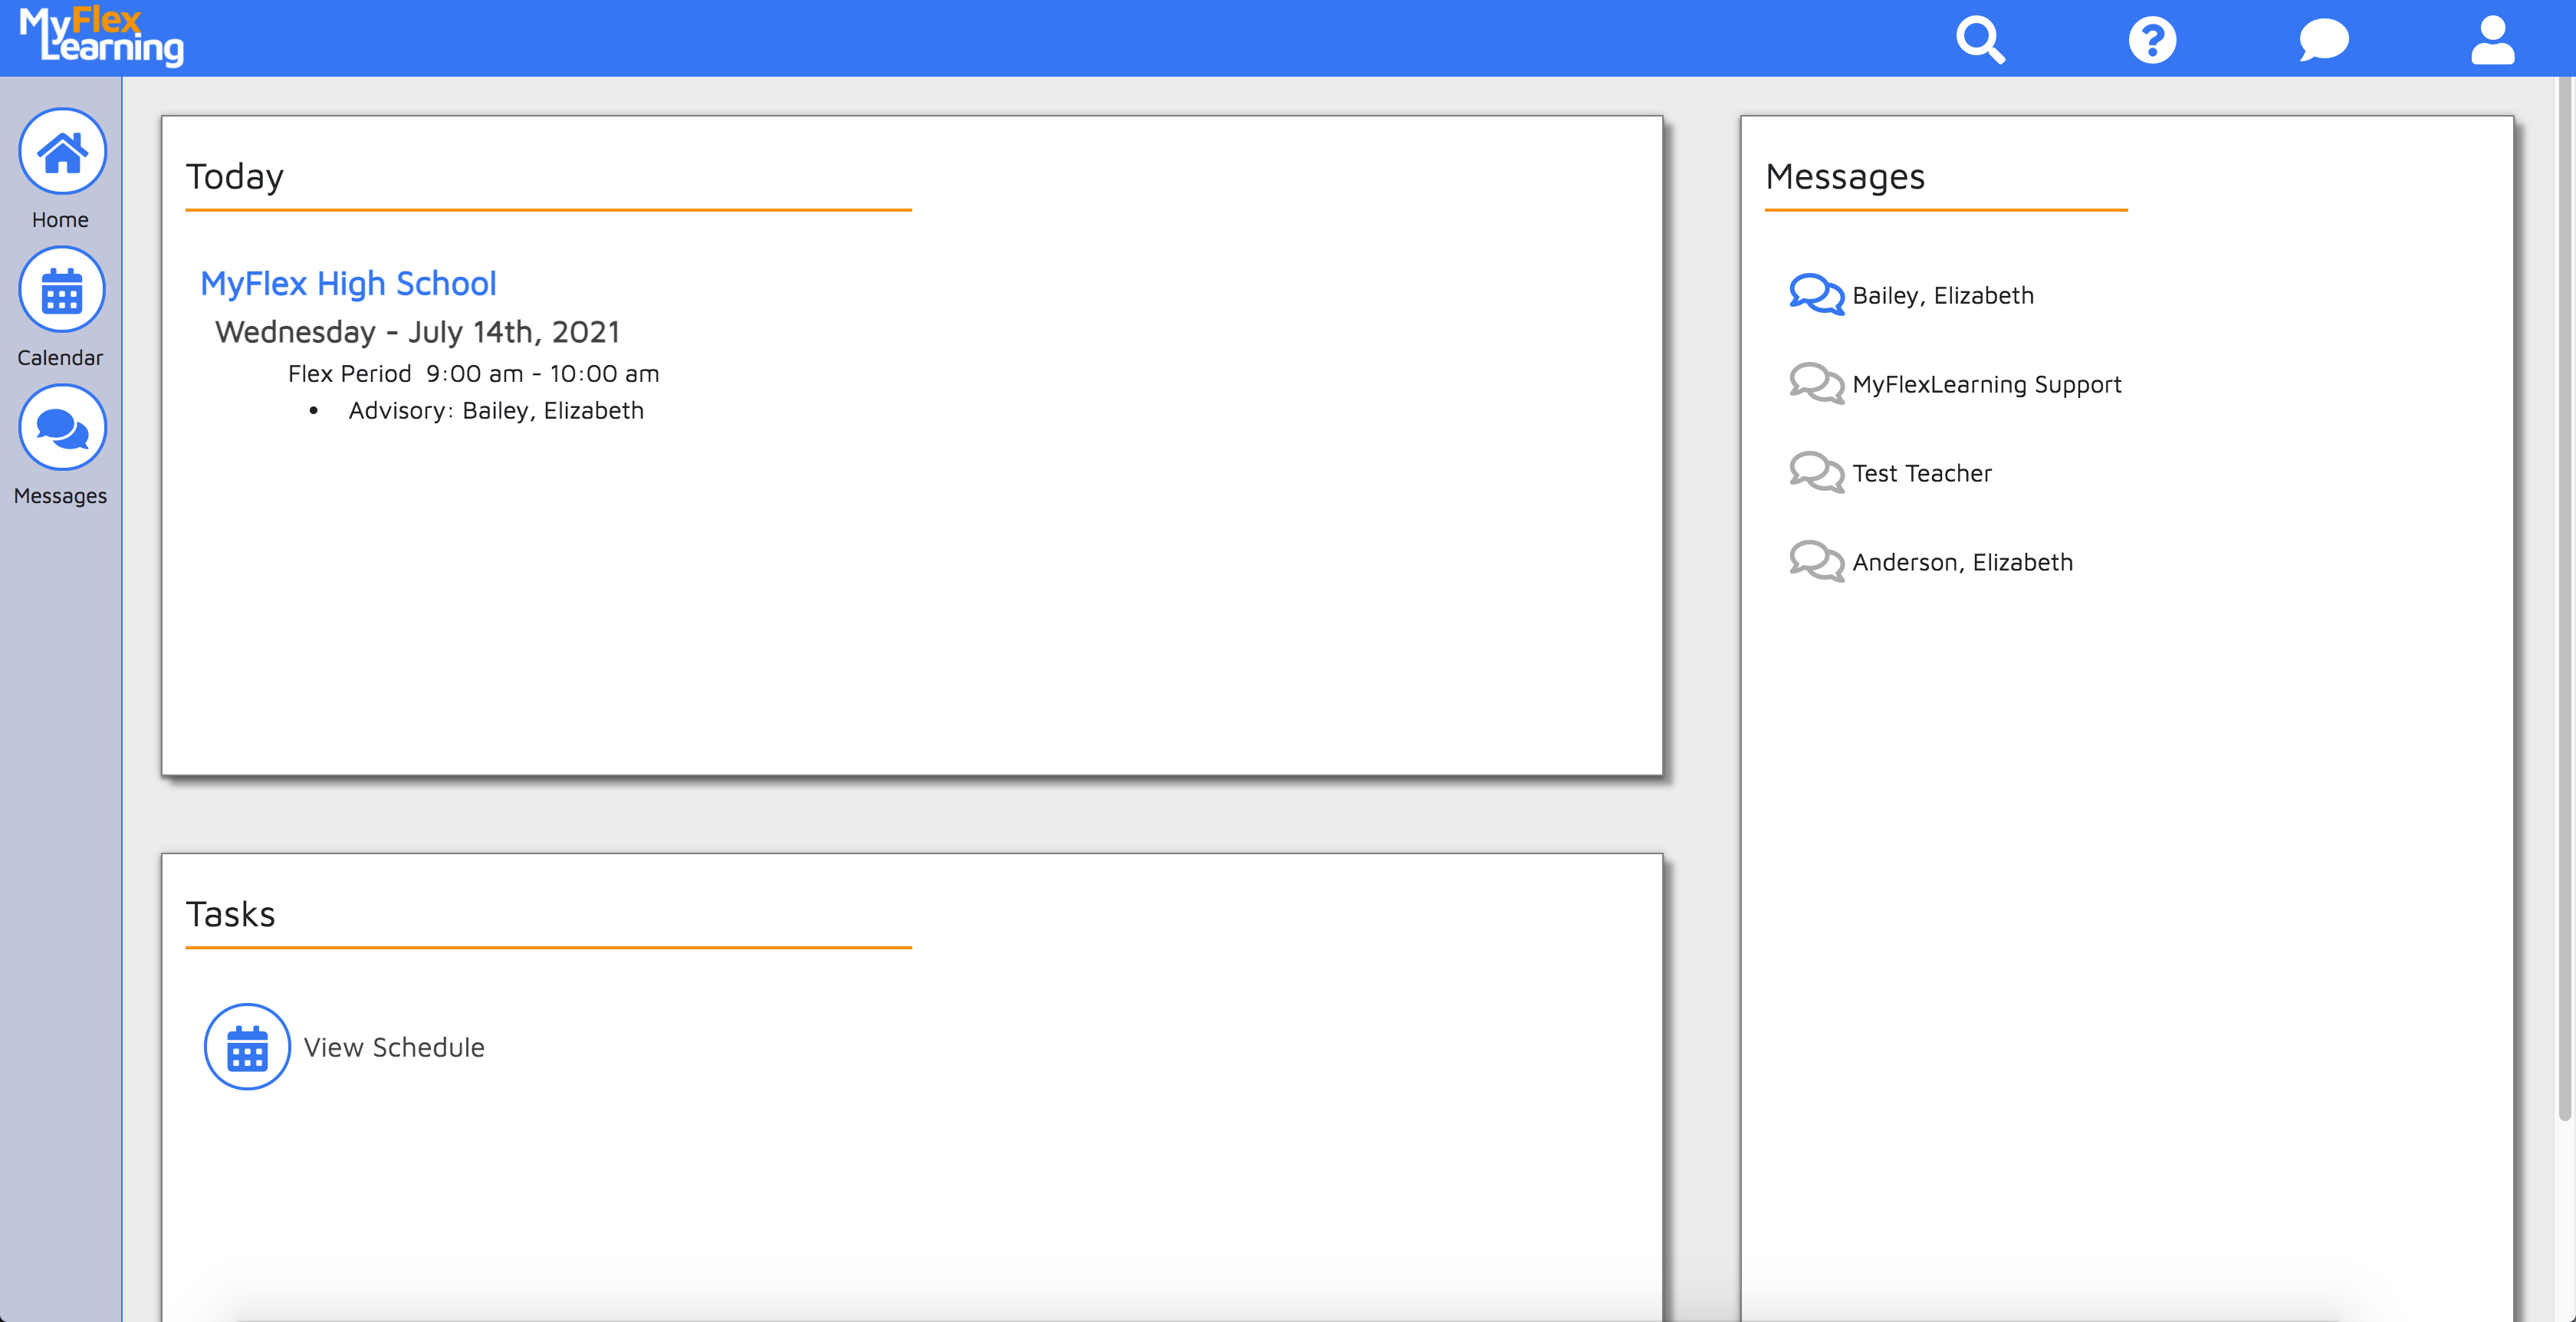Viewport: 2576px width, 1322px height.
Task: Click the page's vertical scrollbar
Action: (2565, 600)
